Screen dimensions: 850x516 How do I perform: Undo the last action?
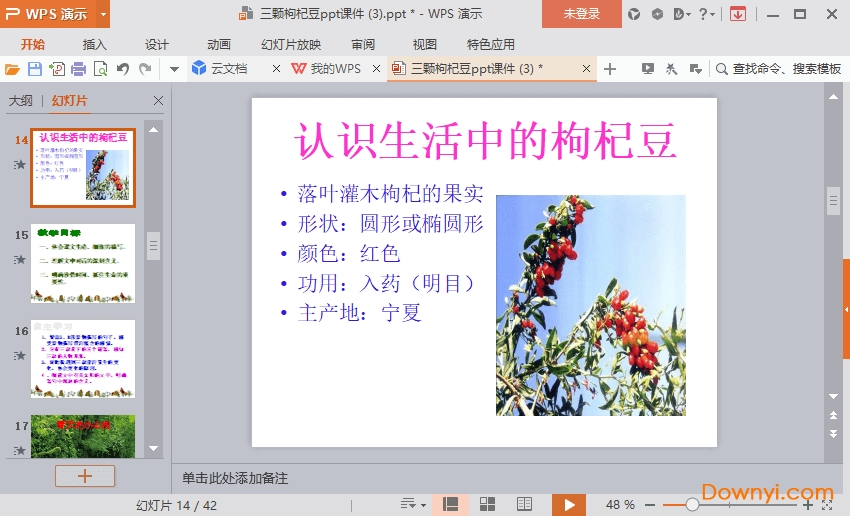click(x=123, y=69)
